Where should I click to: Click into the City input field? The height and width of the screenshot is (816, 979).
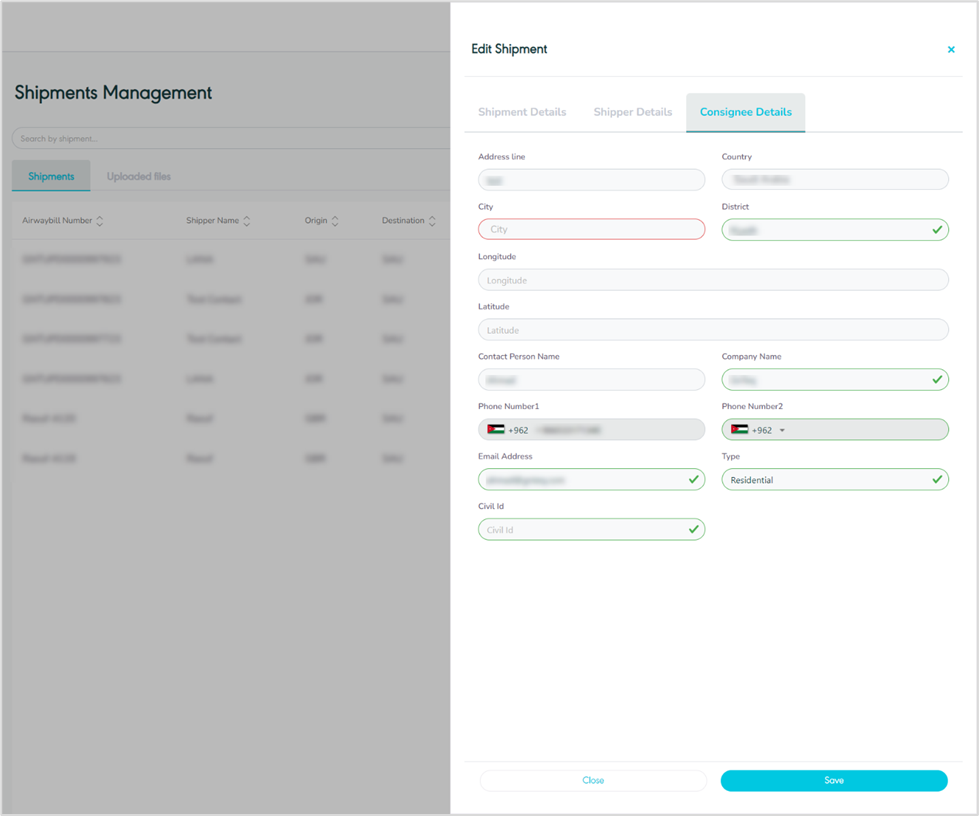591,230
